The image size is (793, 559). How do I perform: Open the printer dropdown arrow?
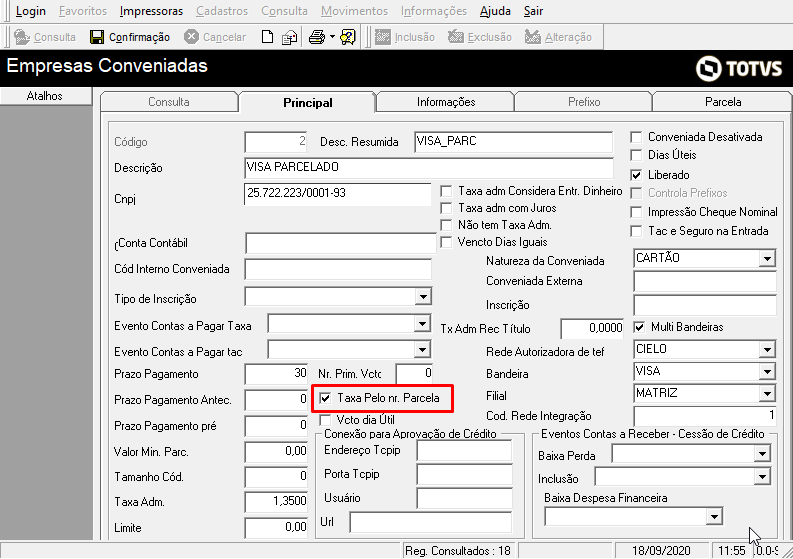pyautogui.click(x=332, y=37)
